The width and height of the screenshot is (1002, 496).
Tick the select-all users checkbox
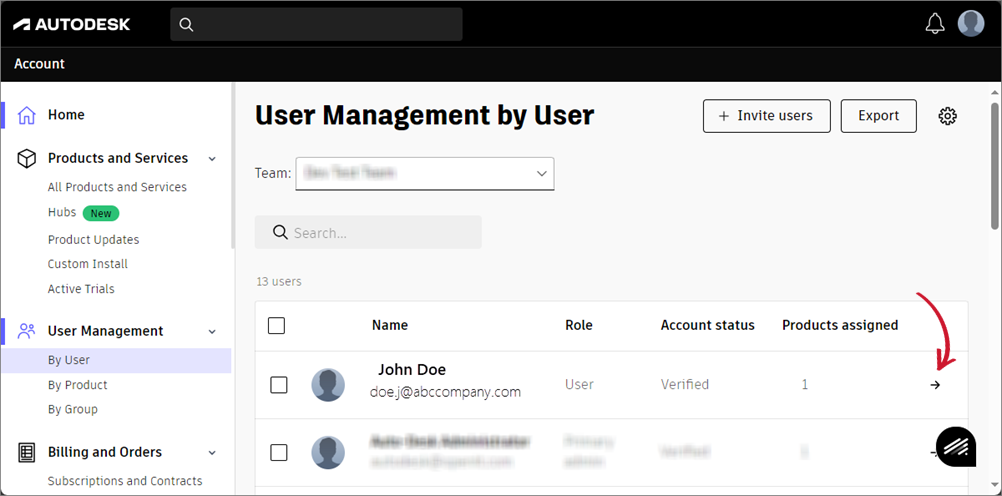[276, 325]
